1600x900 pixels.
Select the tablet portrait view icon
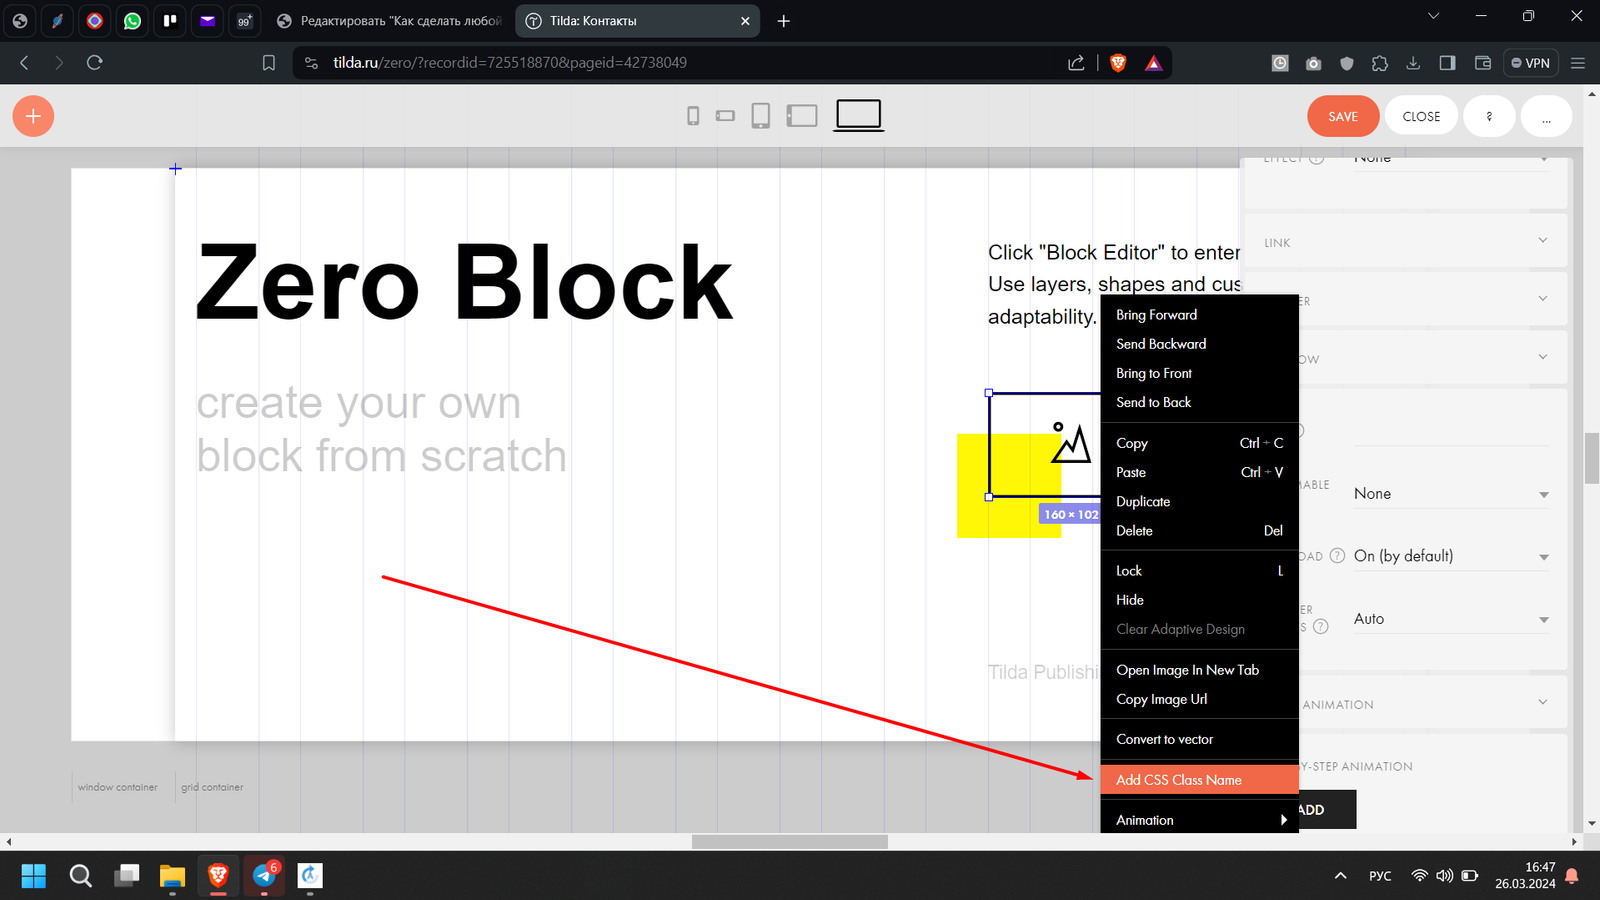pyautogui.click(x=760, y=116)
